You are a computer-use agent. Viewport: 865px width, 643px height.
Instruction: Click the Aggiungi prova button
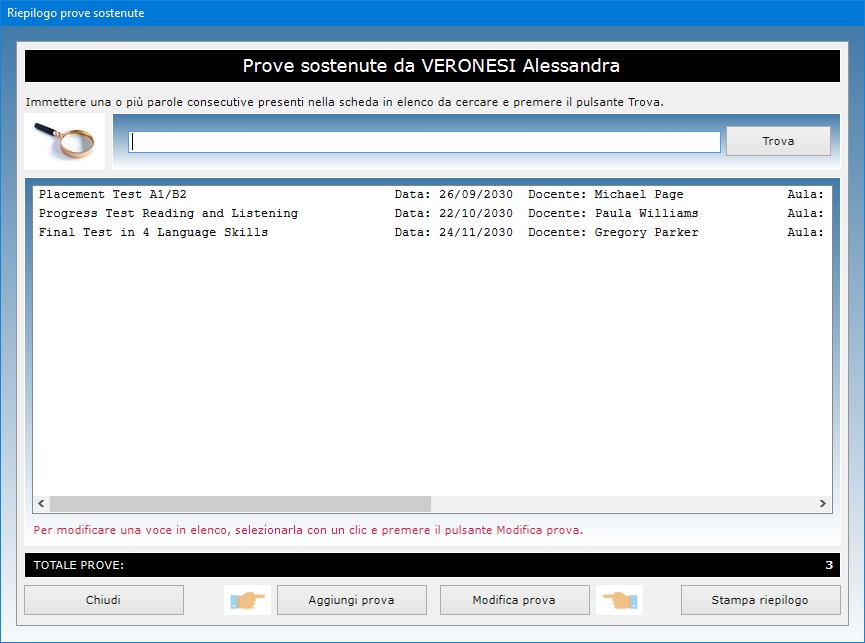pos(351,600)
